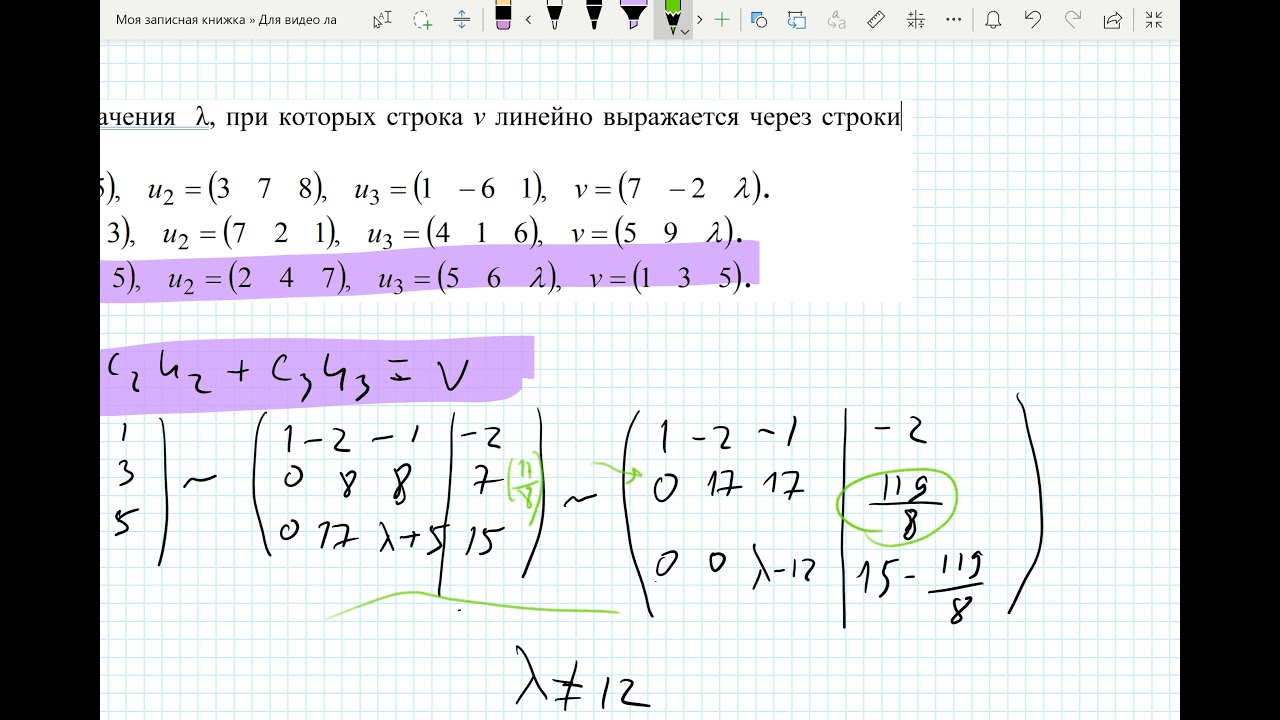Toggle the Ruler tool

(875, 19)
